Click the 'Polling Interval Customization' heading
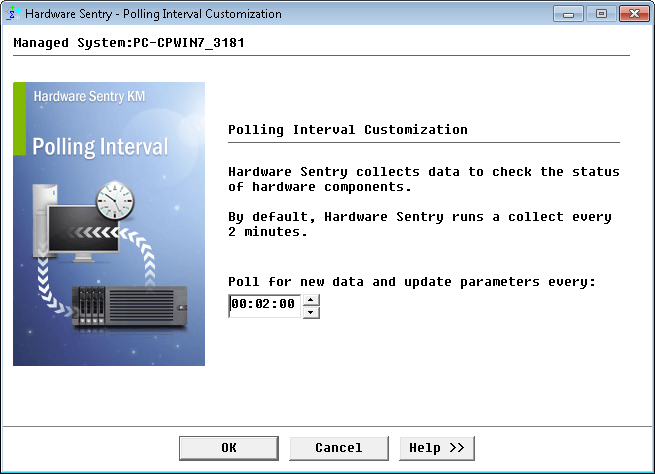This screenshot has width=655, height=474. coord(348,129)
